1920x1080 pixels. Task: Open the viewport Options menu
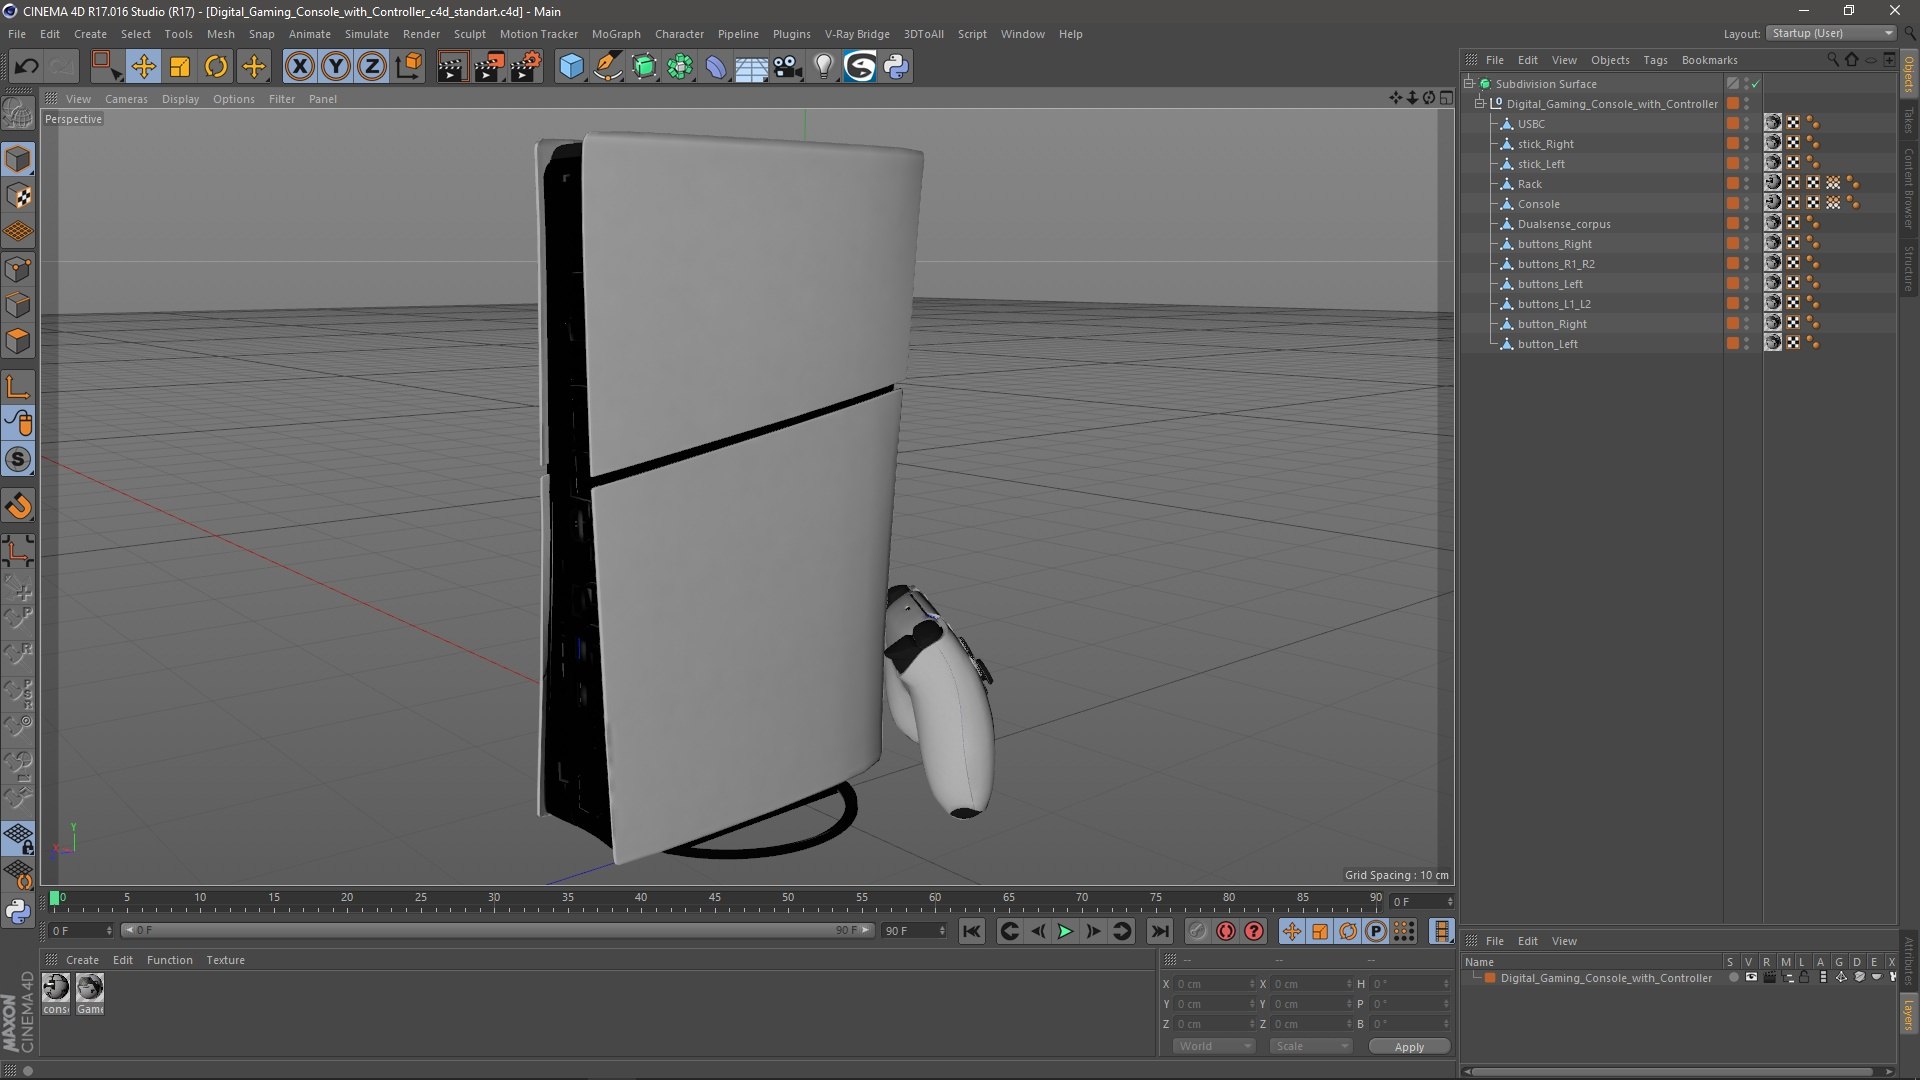tap(234, 99)
